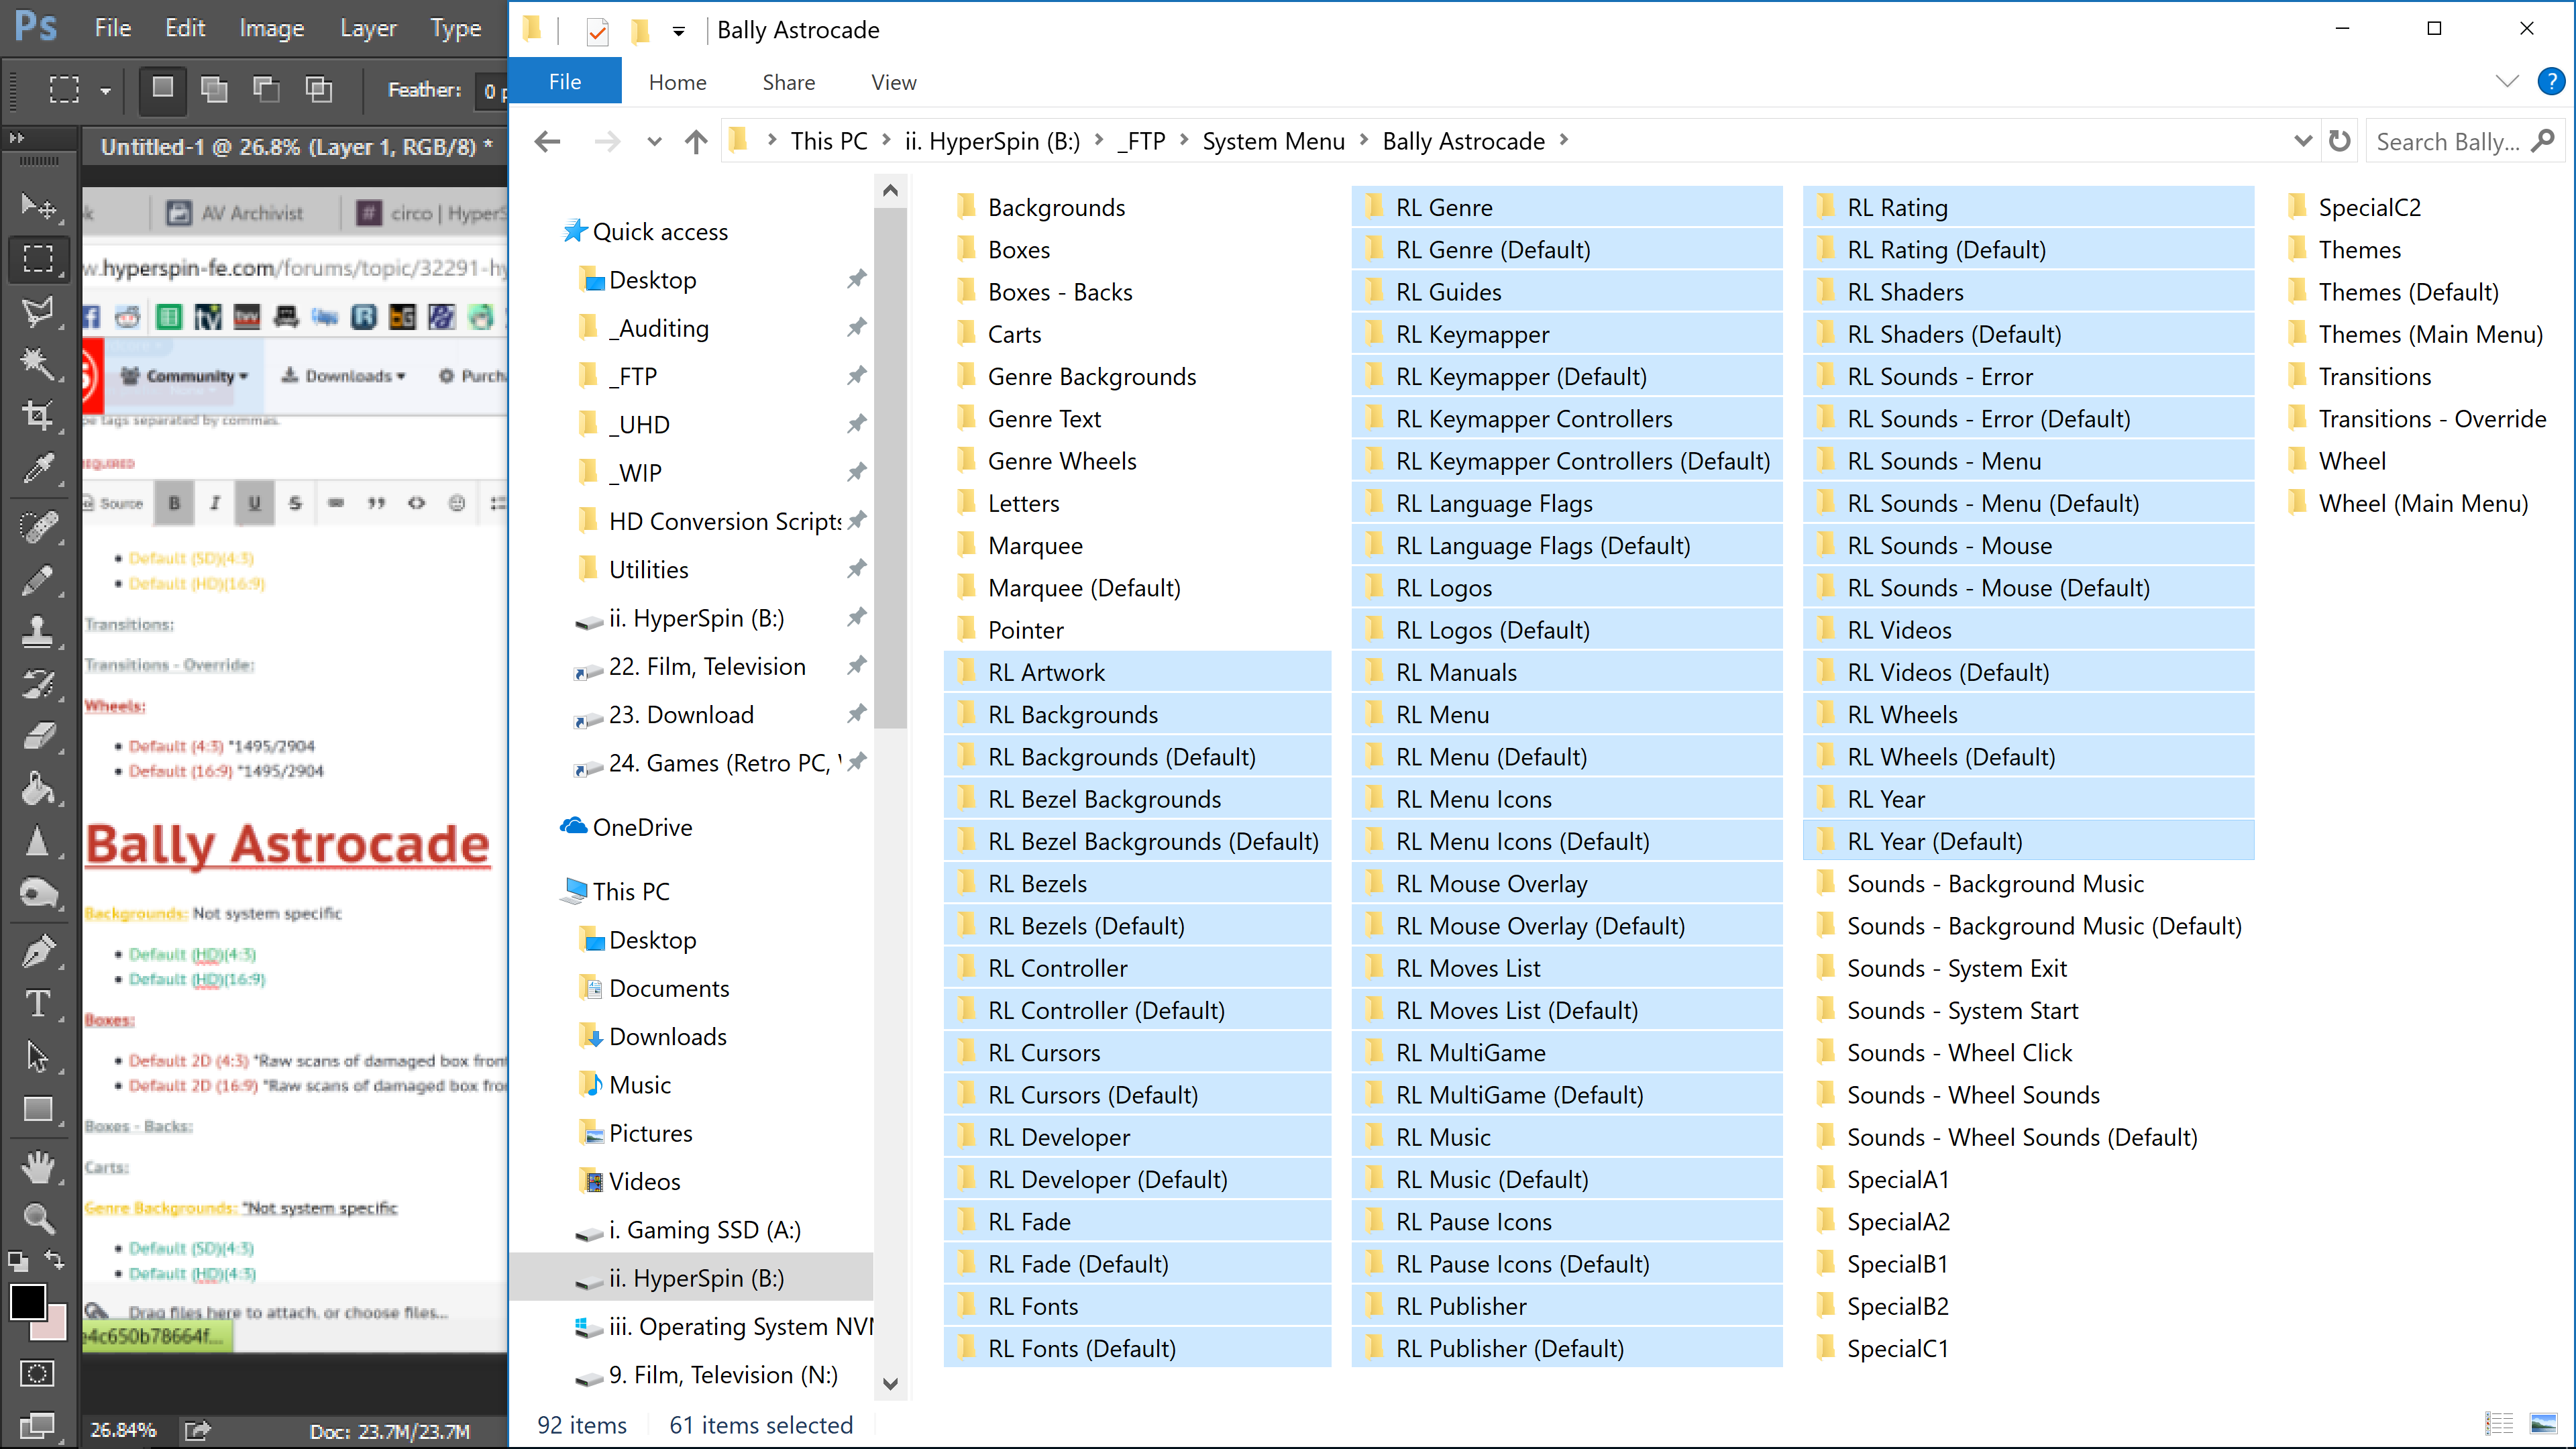Enable Intersect with Selection mode
The height and width of the screenshot is (1449, 2576).
318,89
